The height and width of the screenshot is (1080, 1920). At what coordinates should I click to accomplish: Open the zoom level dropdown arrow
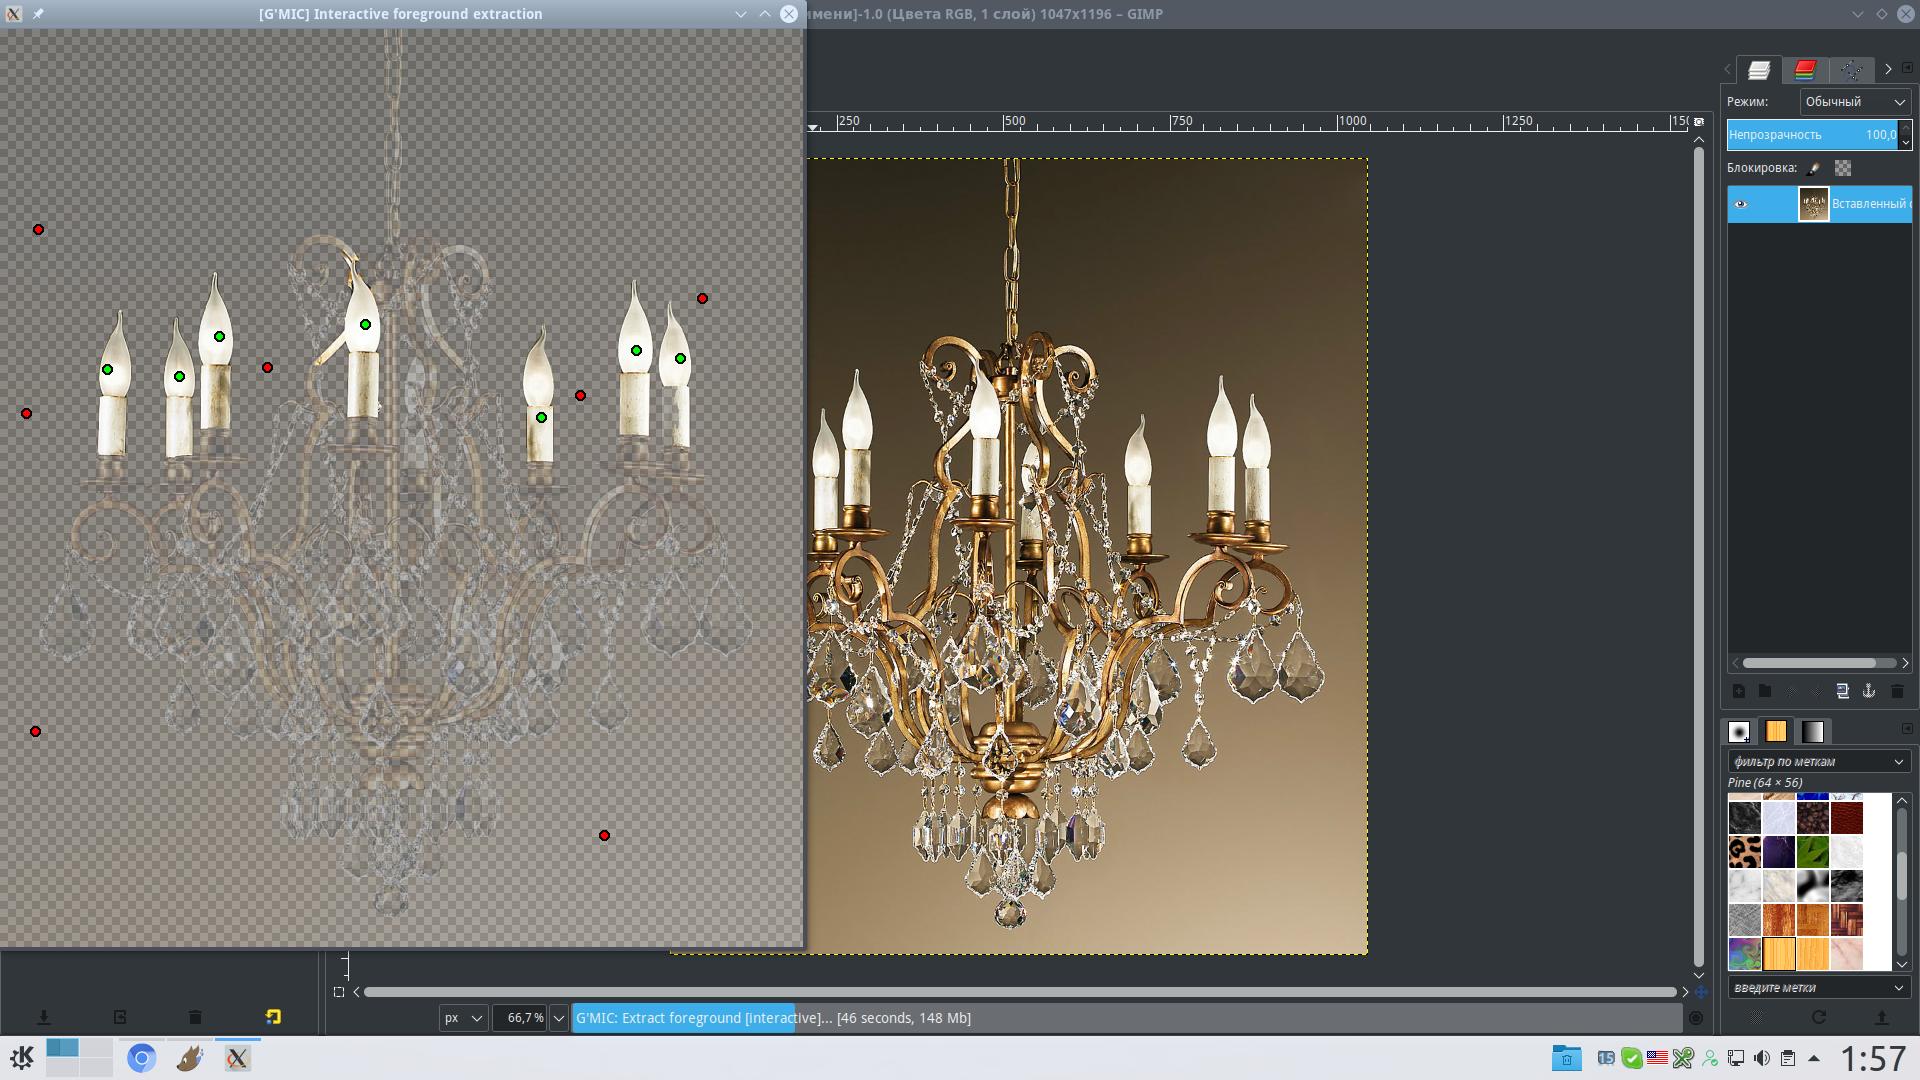pyautogui.click(x=559, y=1018)
